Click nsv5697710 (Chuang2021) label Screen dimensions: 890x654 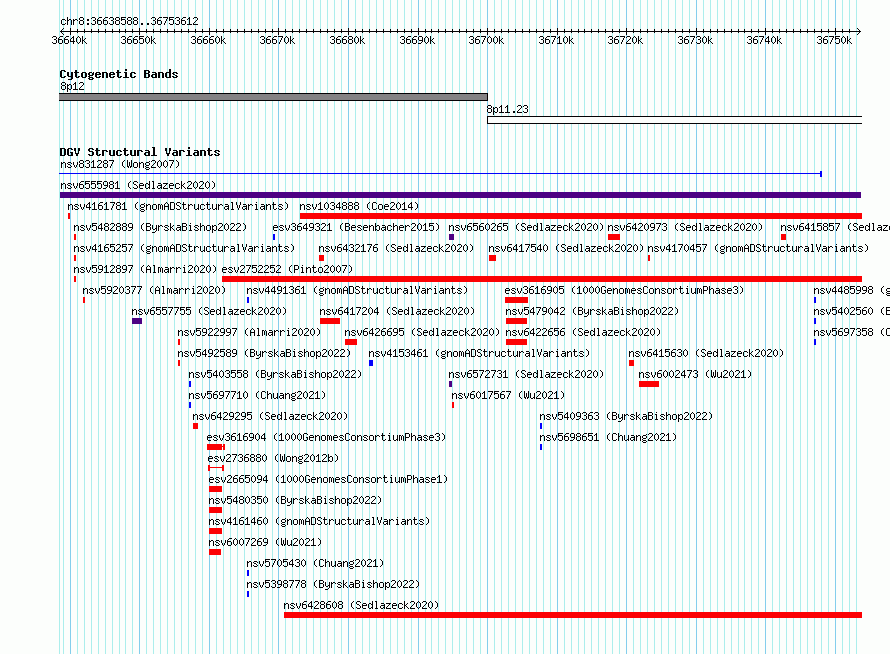point(257,395)
